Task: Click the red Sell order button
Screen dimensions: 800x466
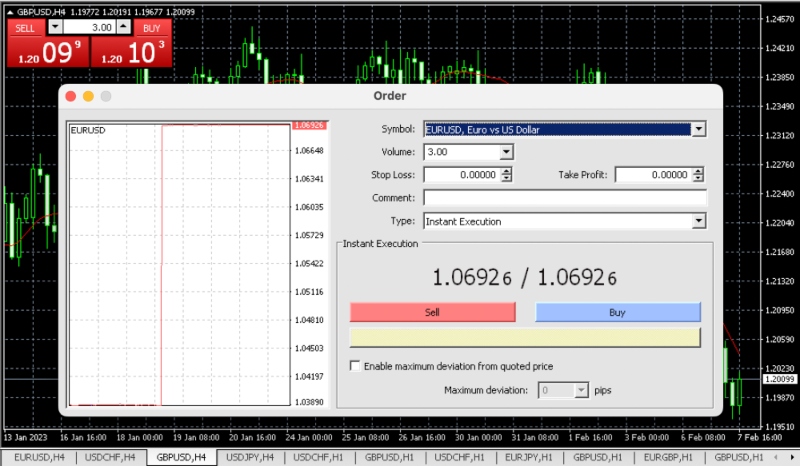Action: 432,312
